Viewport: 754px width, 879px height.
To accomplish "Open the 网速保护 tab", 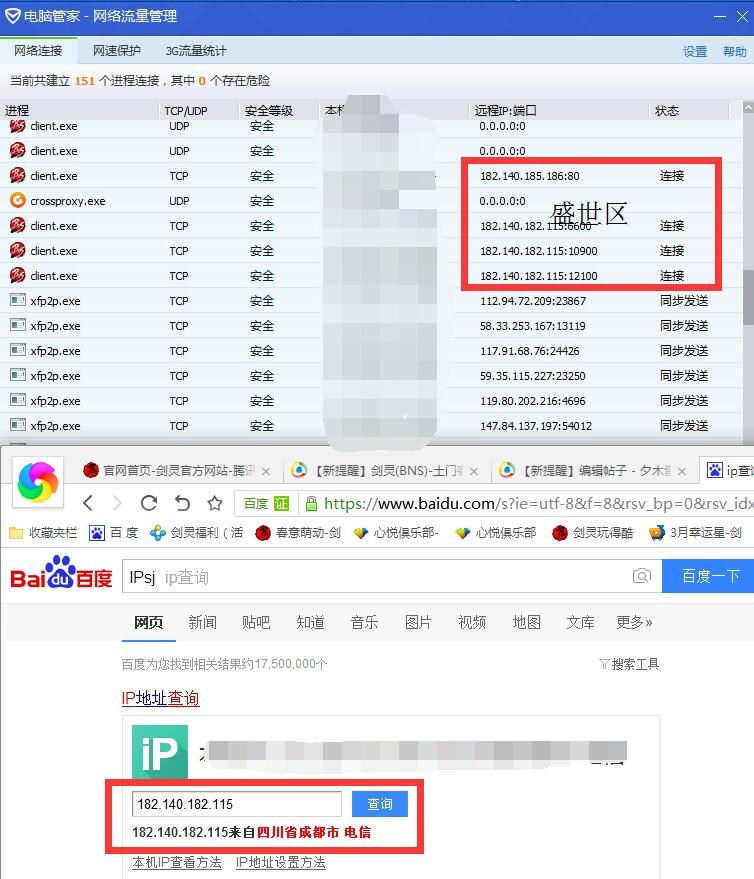I will pyautogui.click(x=117, y=50).
